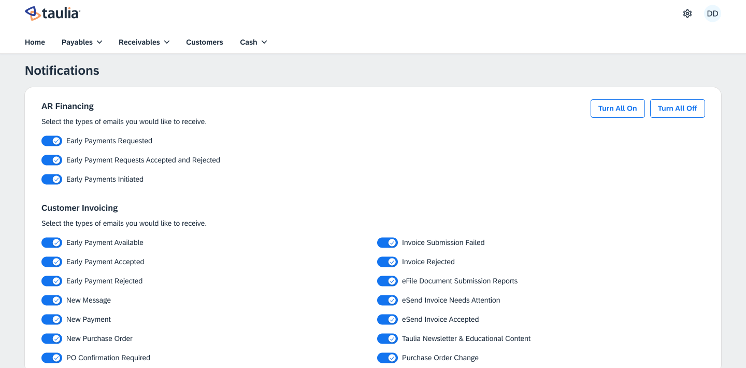Click the AR Financing section title
The width and height of the screenshot is (746, 368).
[x=68, y=106]
